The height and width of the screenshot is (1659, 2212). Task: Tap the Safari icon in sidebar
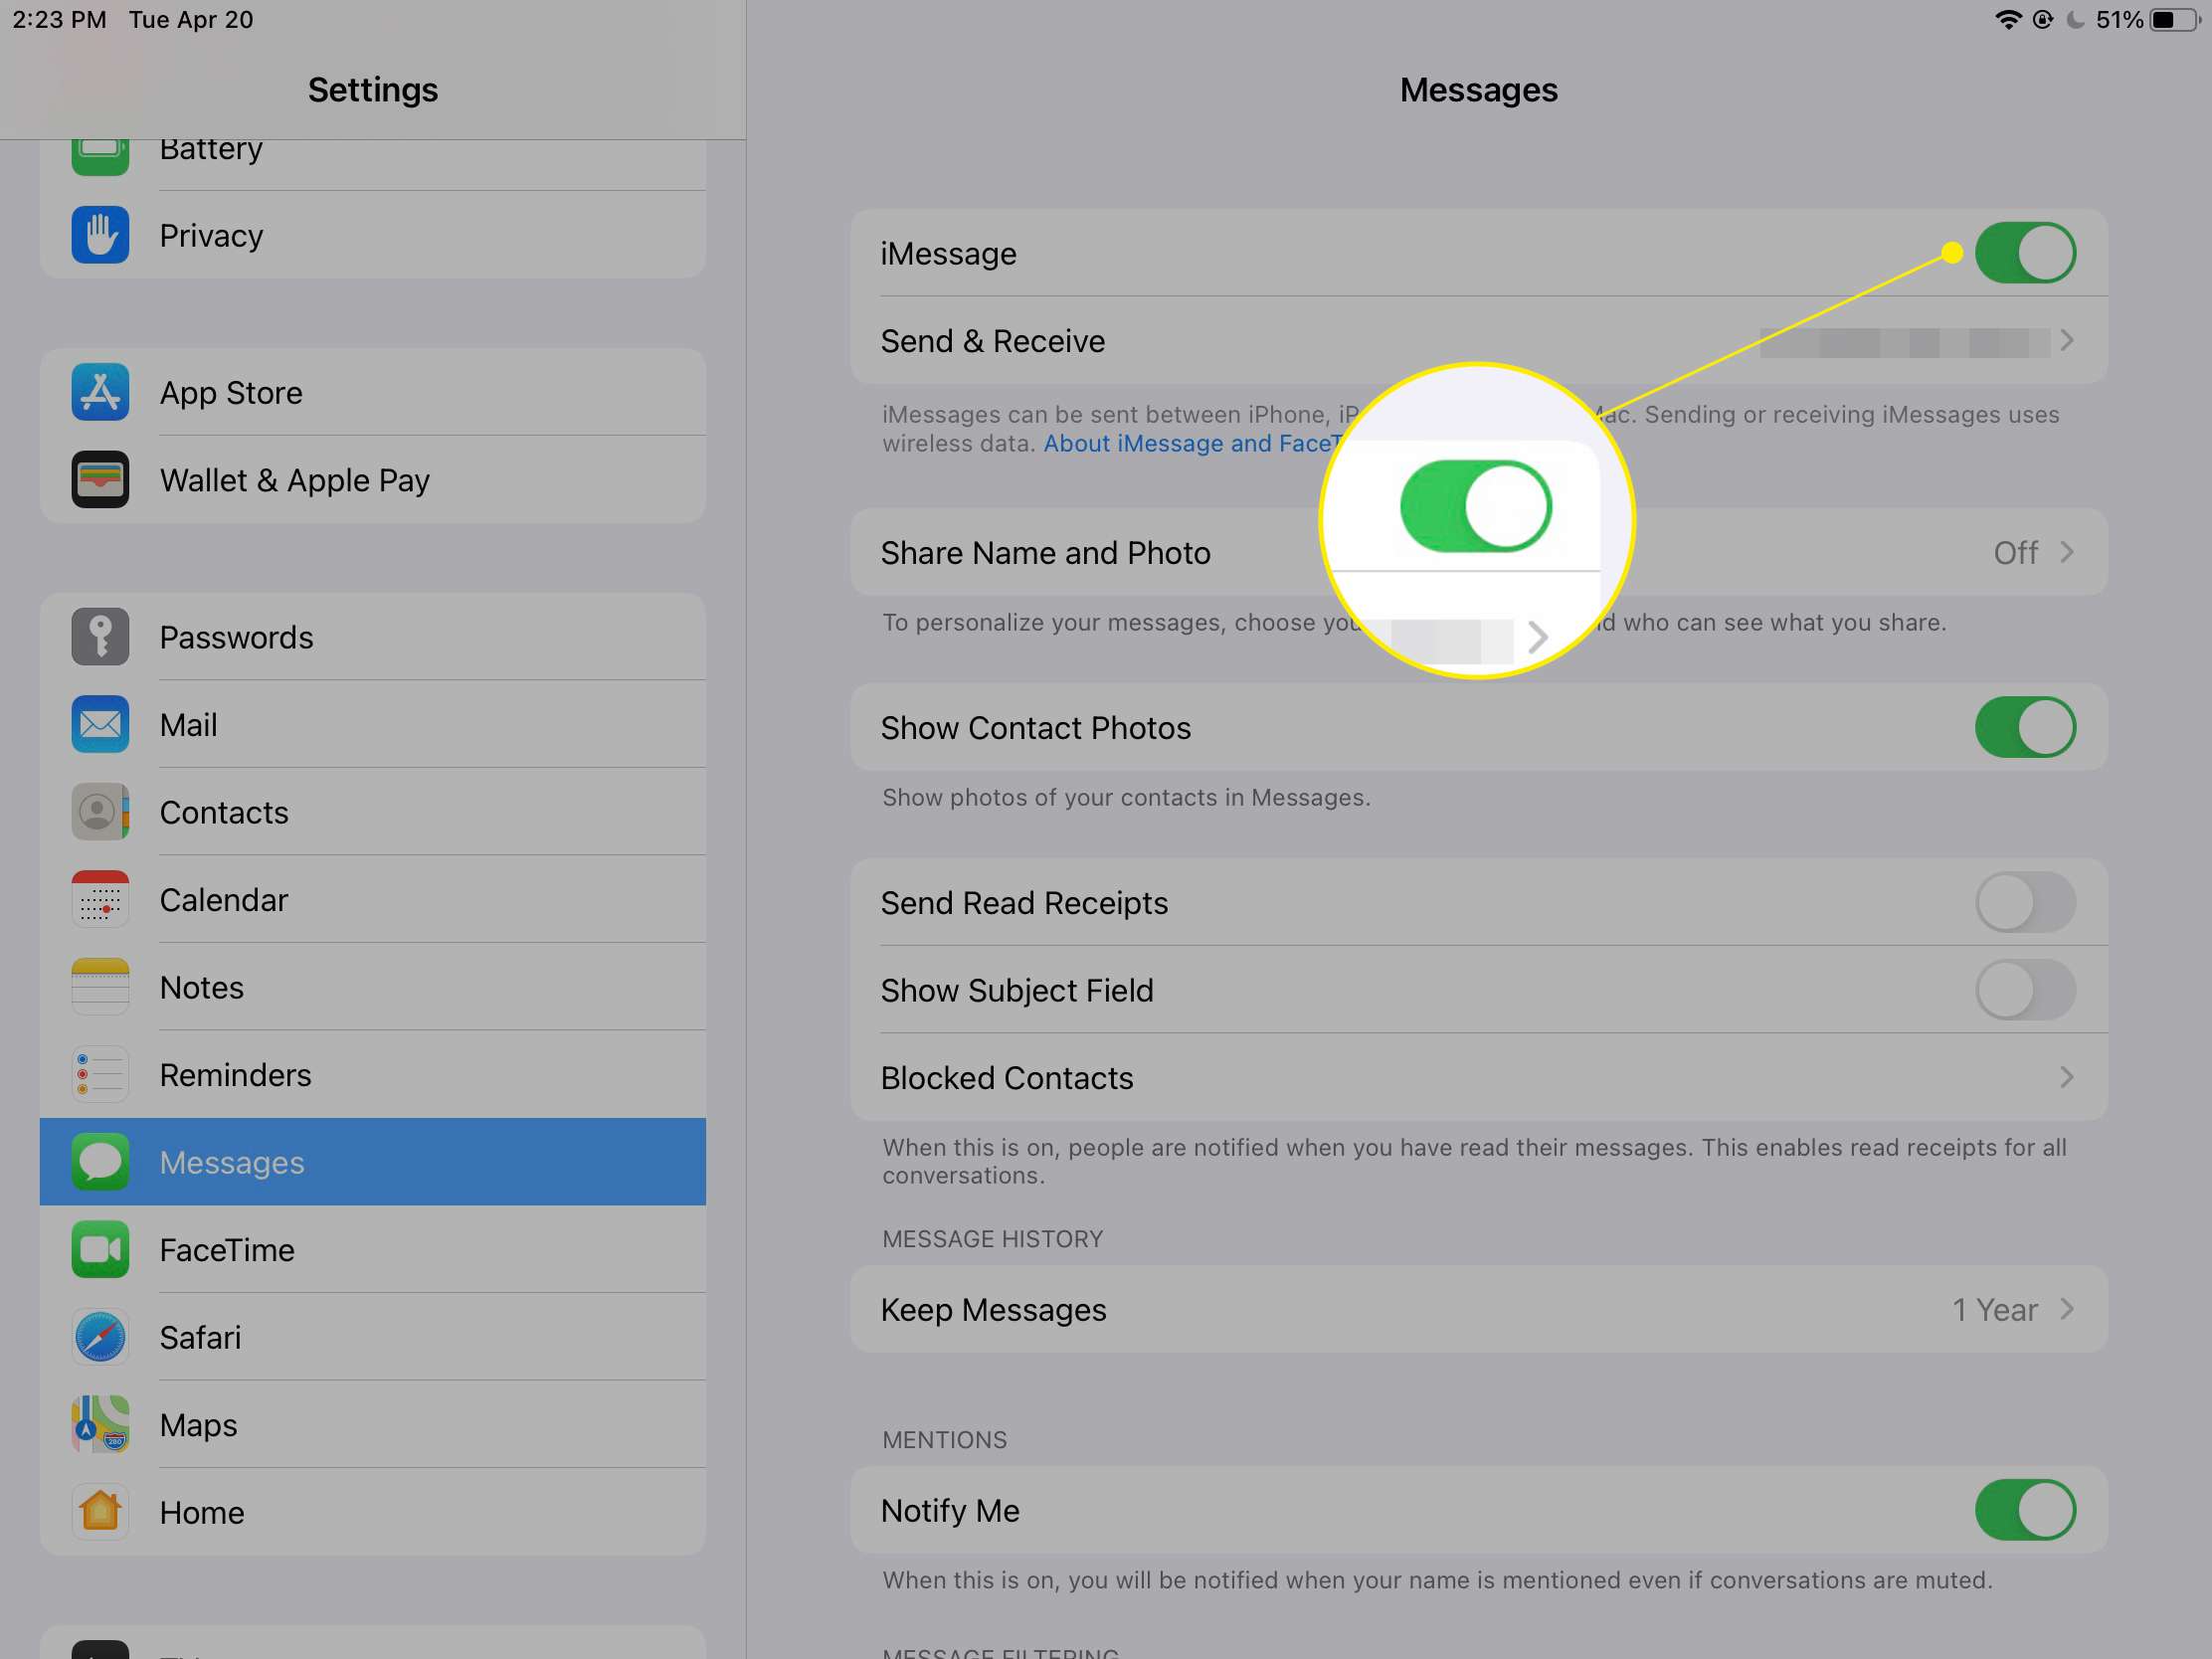point(99,1337)
